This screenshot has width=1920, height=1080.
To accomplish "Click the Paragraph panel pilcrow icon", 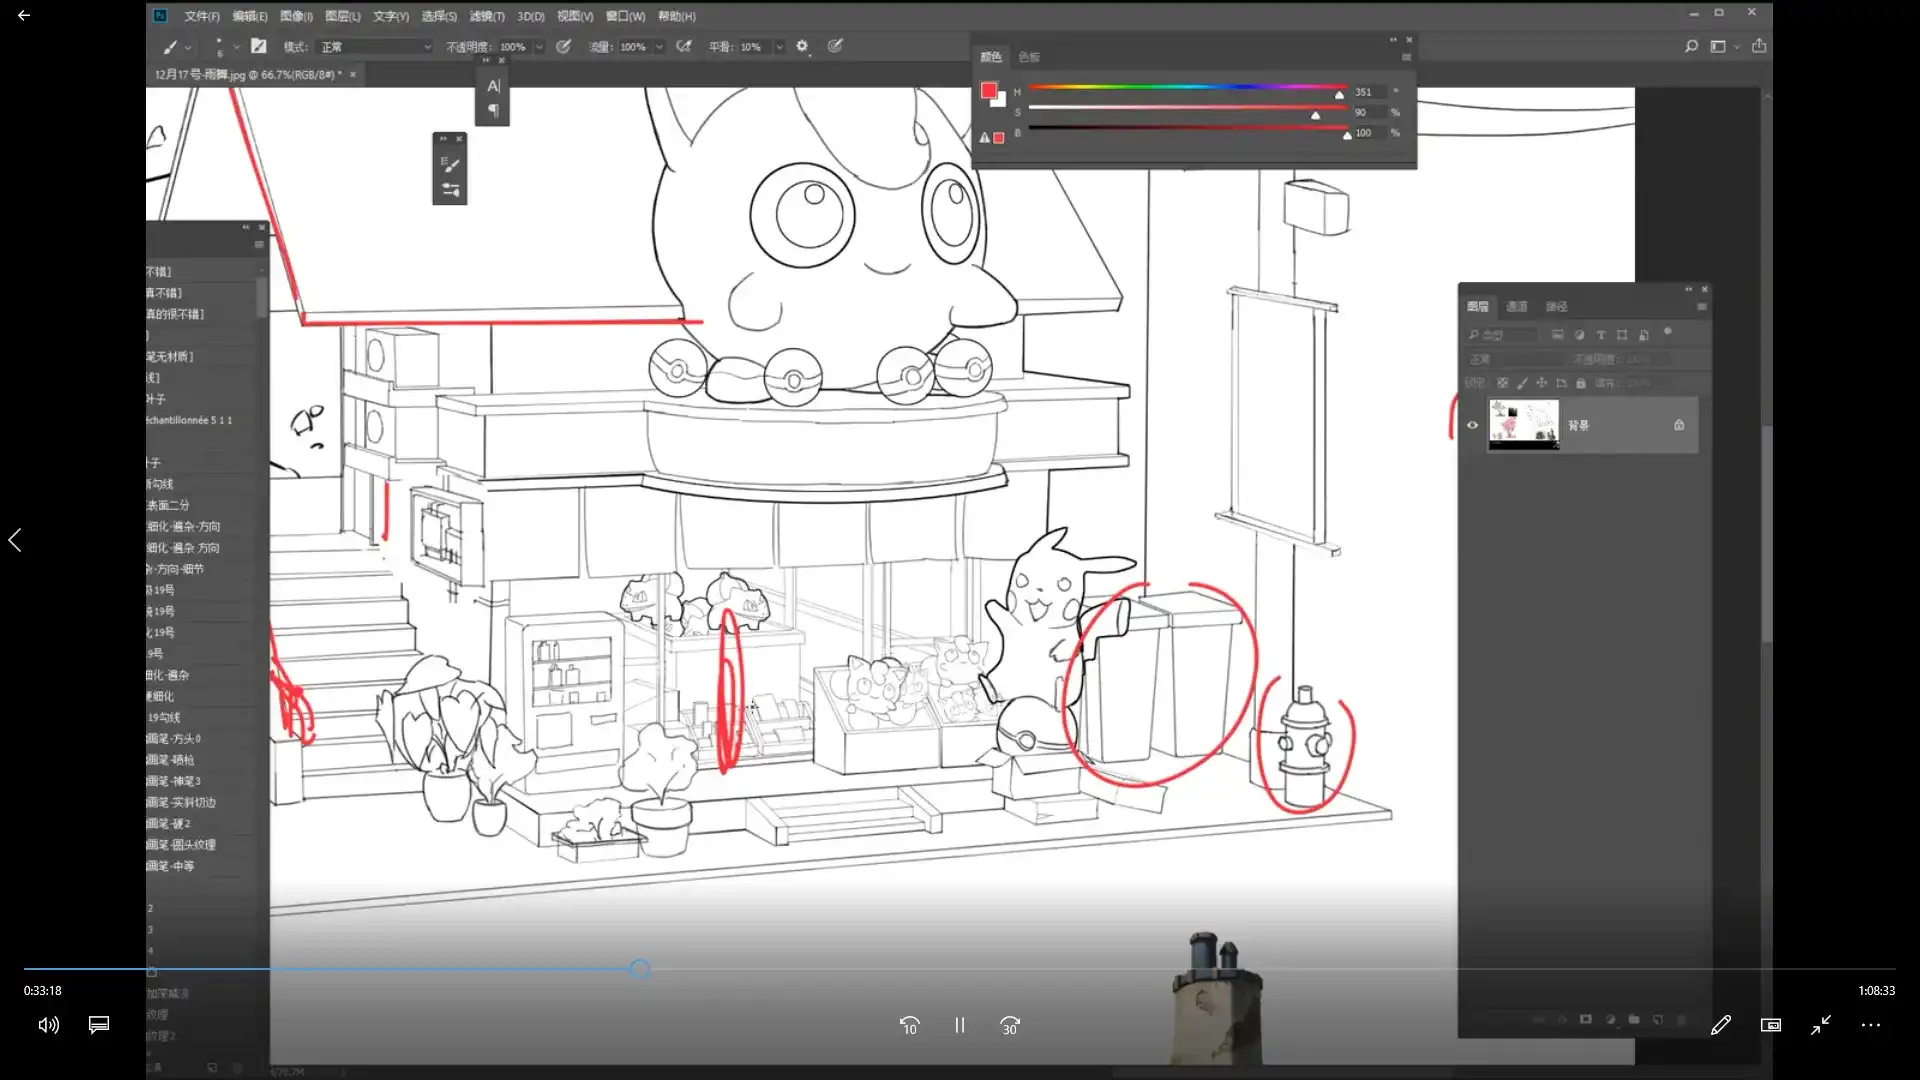I will pyautogui.click(x=493, y=111).
